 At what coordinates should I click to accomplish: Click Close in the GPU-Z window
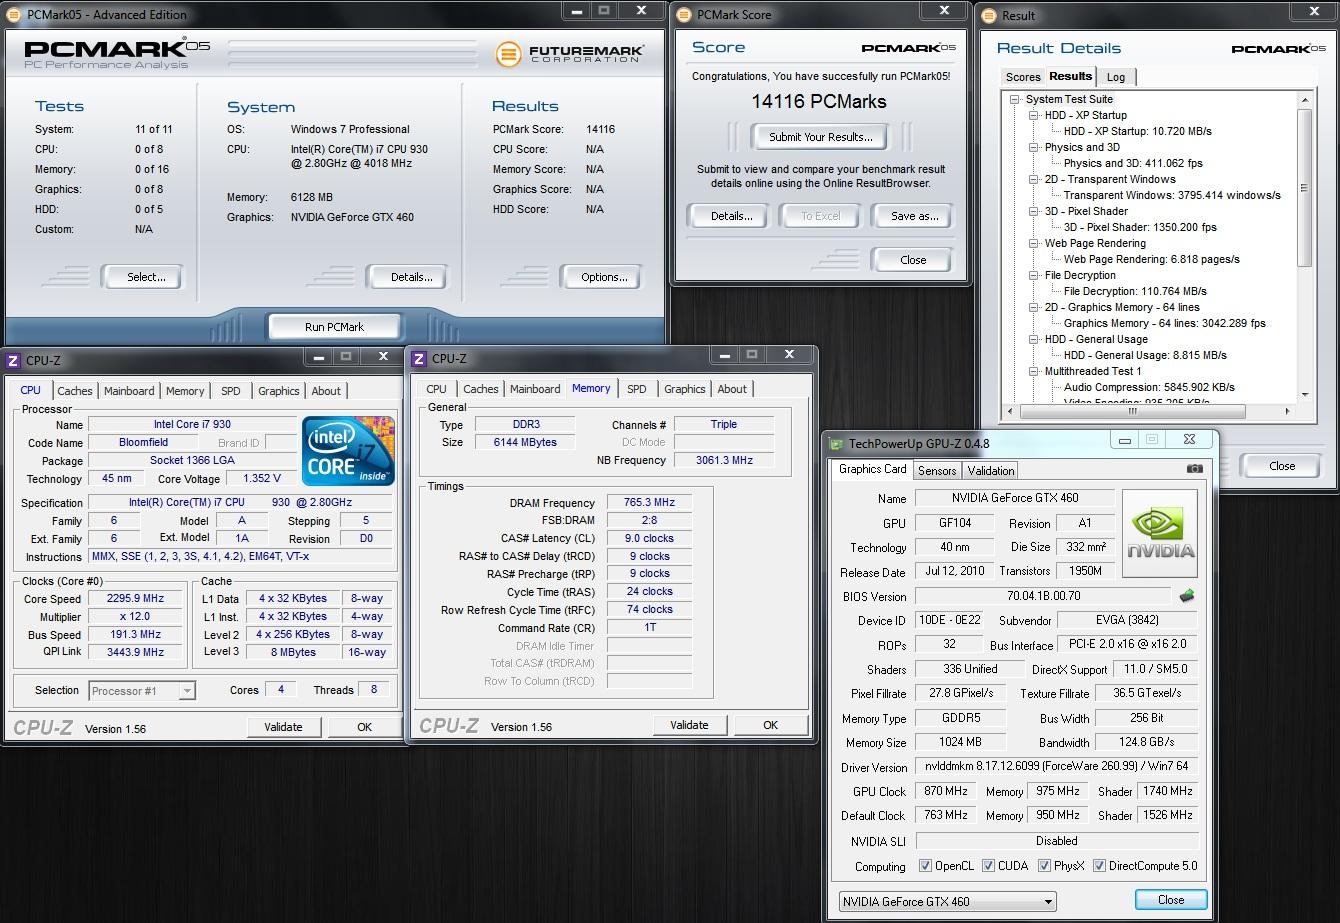click(x=1171, y=900)
